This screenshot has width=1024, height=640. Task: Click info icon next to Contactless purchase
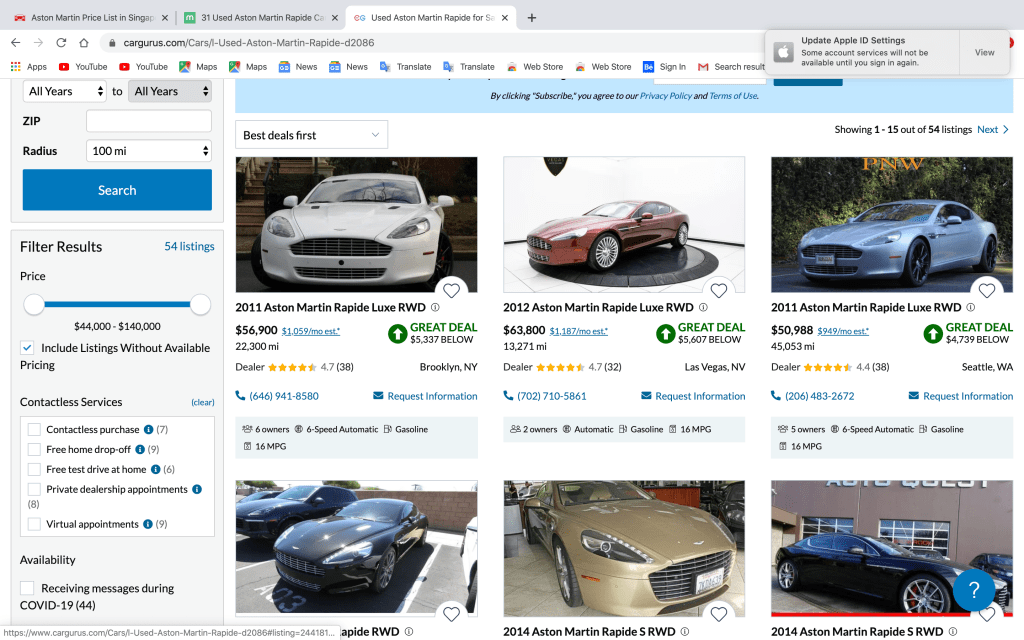[x=148, y=429]
